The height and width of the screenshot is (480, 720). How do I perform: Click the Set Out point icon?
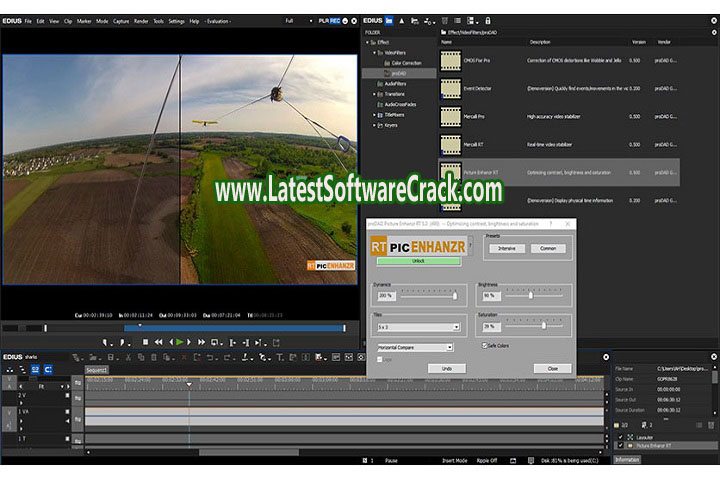point(123,343)
